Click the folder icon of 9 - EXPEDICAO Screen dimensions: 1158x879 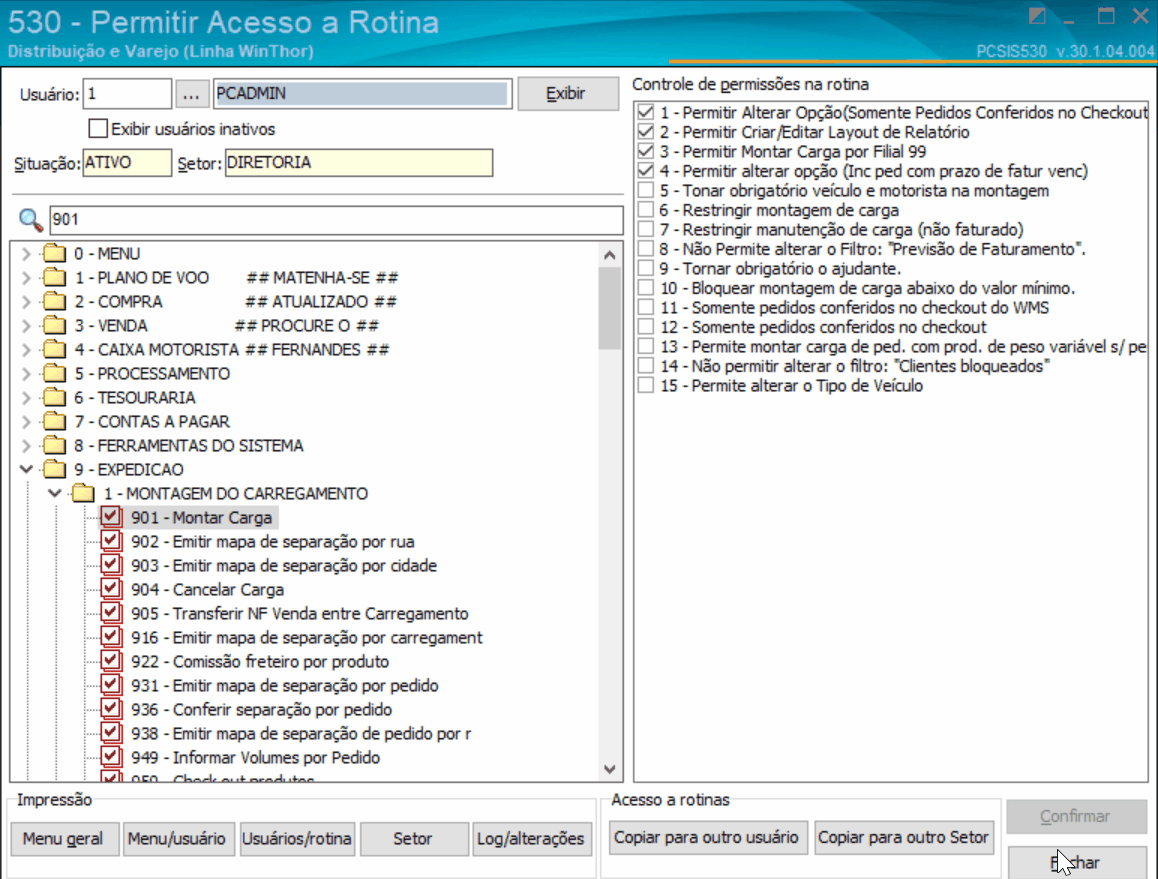tap(54, 469)
